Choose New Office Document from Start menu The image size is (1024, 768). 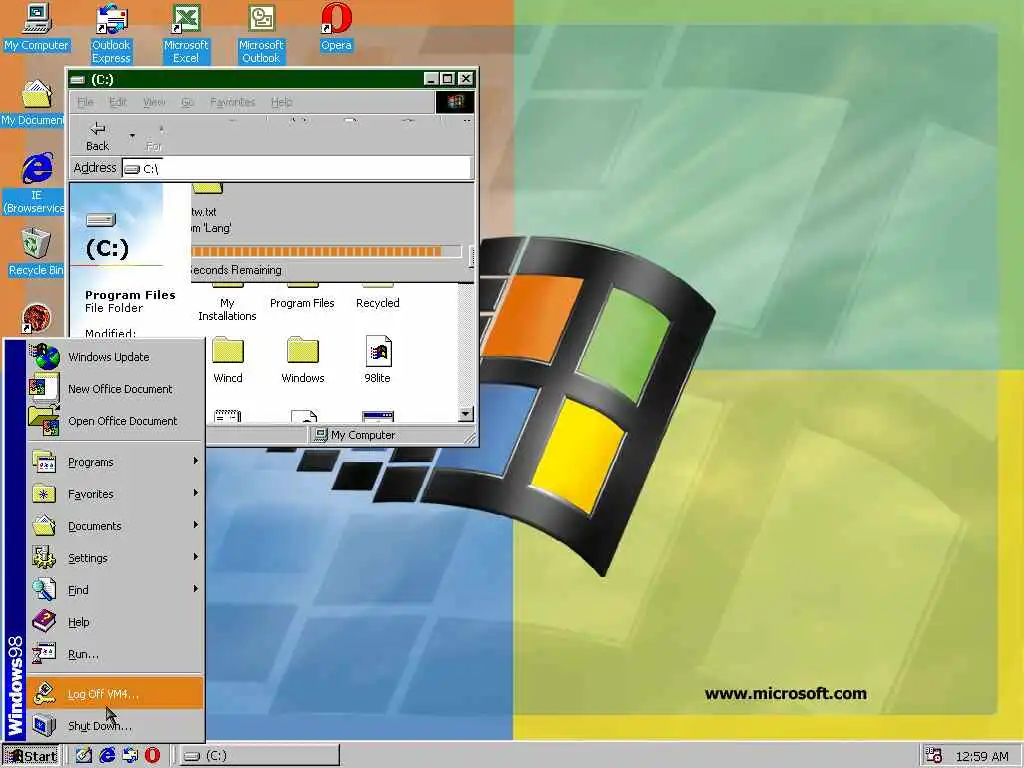[x=116, y=389]
